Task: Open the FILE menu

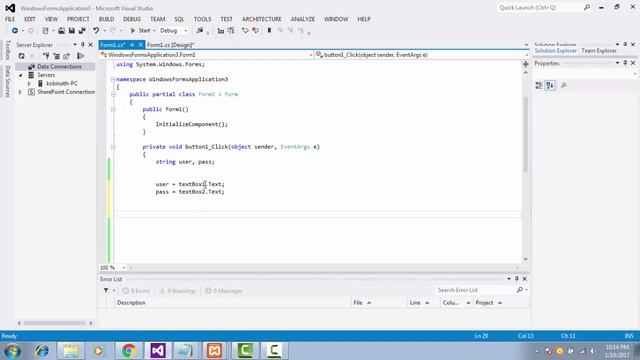Action: 10,19
